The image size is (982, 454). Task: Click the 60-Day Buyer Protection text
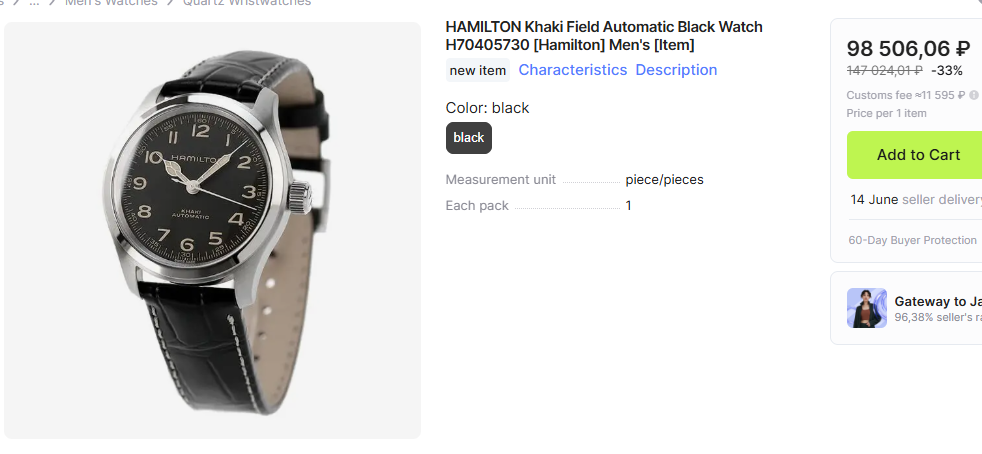click(x=912, y=240)
